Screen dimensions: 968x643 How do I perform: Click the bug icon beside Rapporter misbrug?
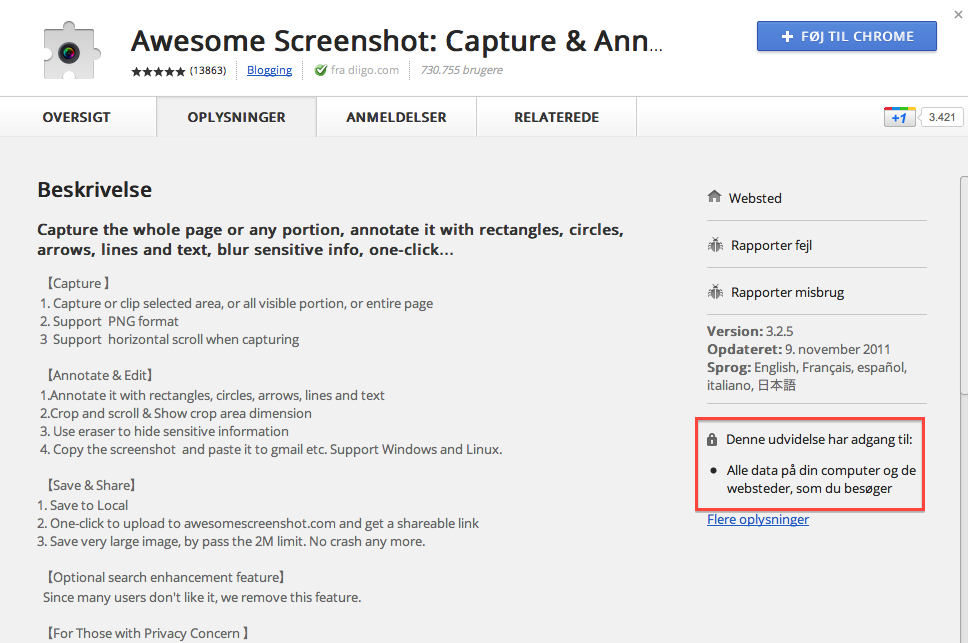point(714,292)
